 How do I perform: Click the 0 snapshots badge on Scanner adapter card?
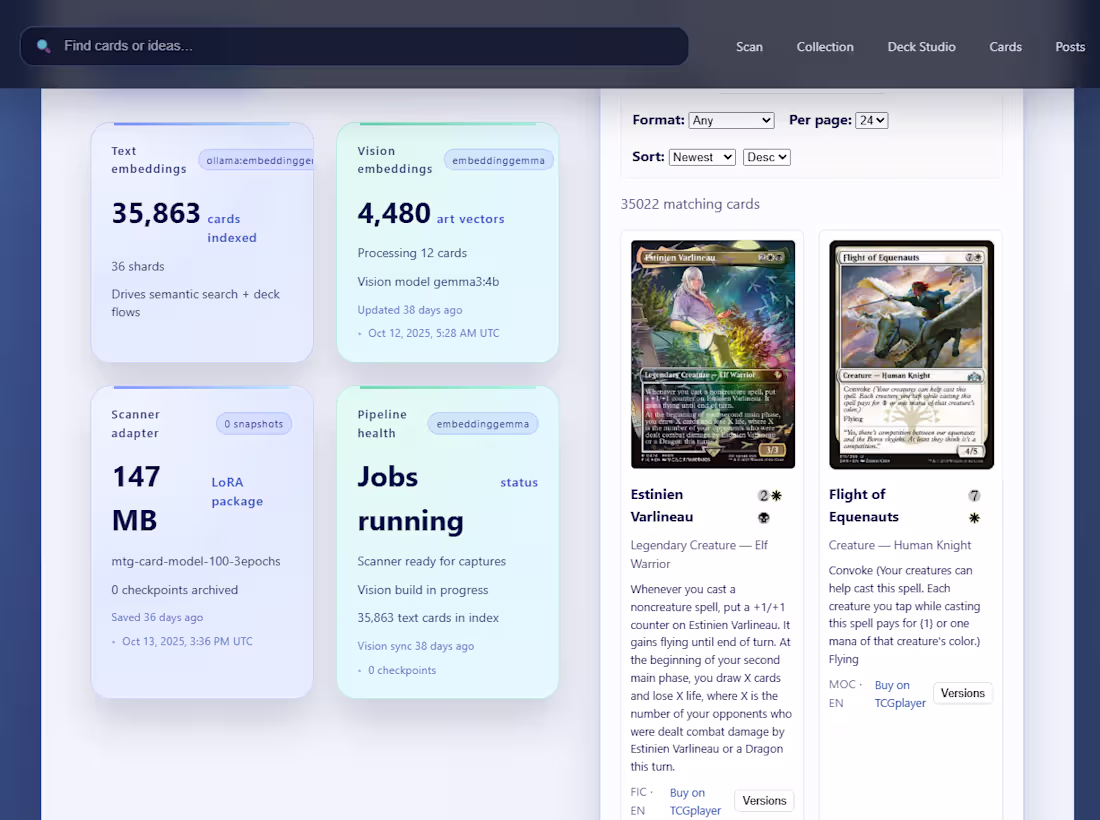click(253, 423)
